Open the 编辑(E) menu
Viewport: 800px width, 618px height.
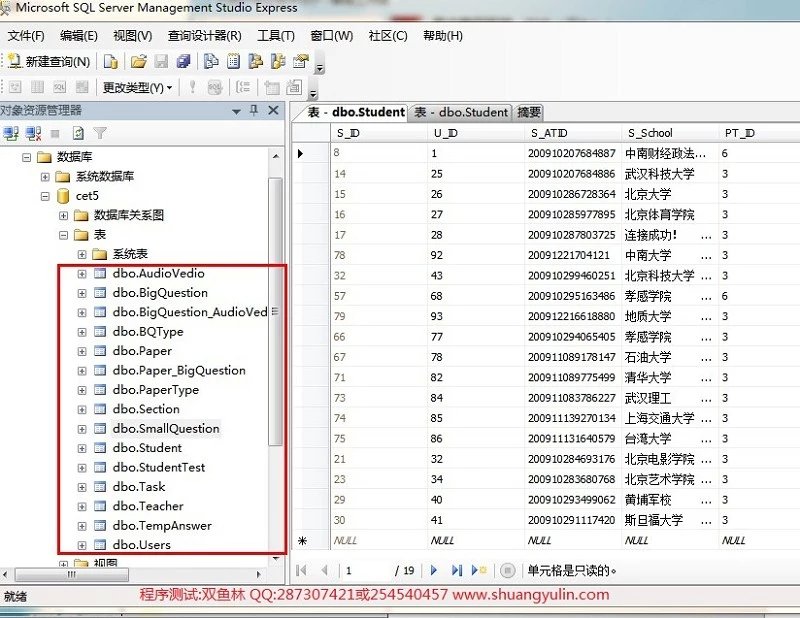79,36
